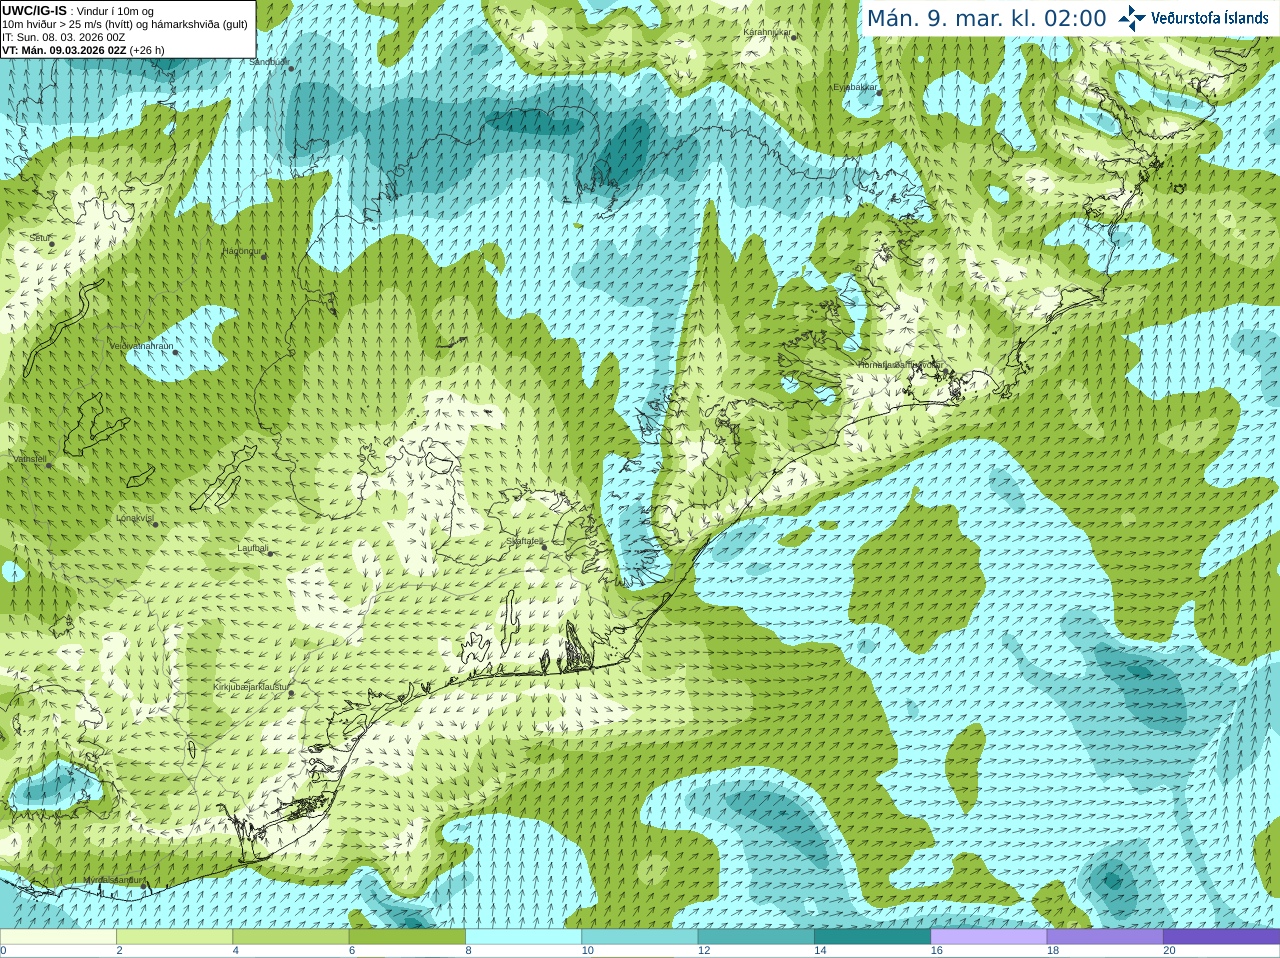
Task: Click the Setur station marker dot
Action: pyautogui.click(x=51, y=244)
